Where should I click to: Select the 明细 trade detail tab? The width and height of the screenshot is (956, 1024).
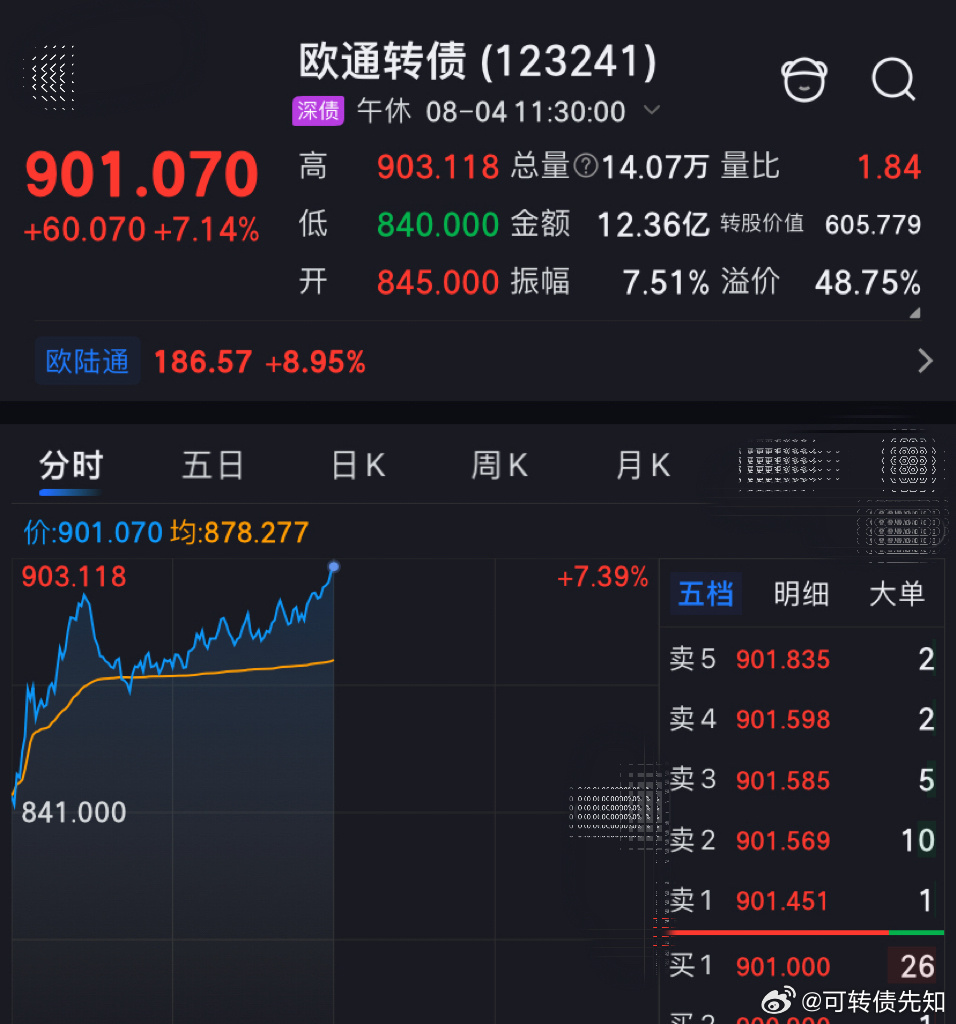coord(801,594)
